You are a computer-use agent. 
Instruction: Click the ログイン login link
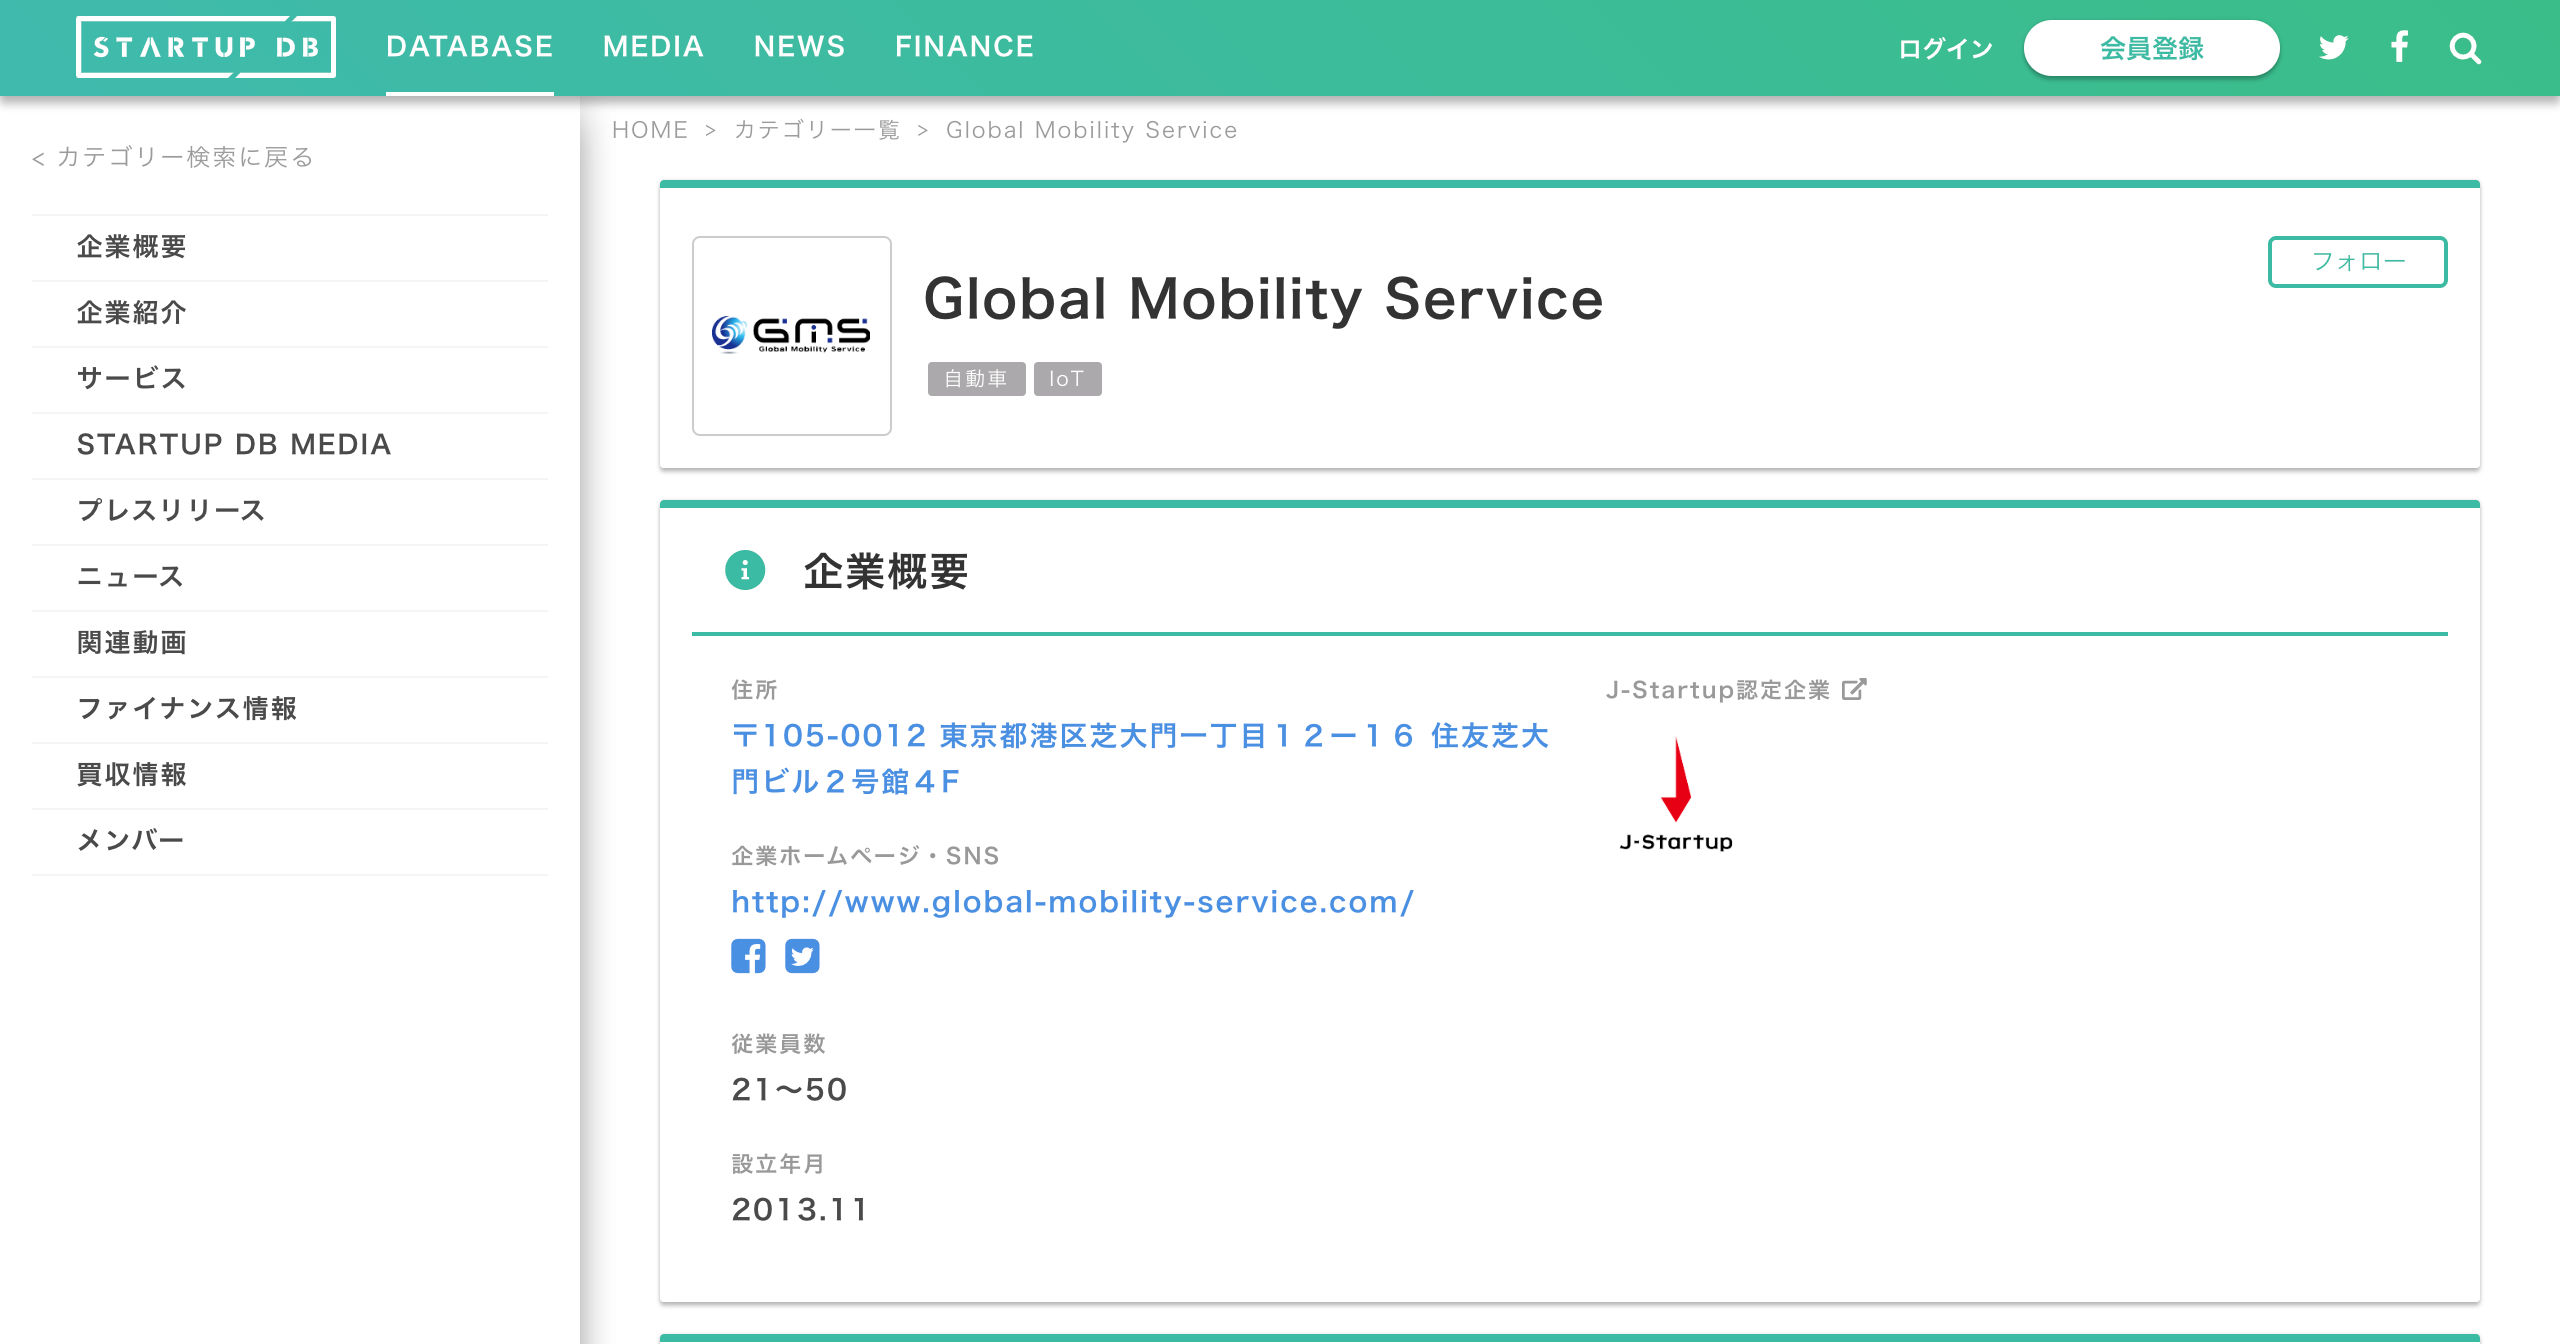[1945, 48]
